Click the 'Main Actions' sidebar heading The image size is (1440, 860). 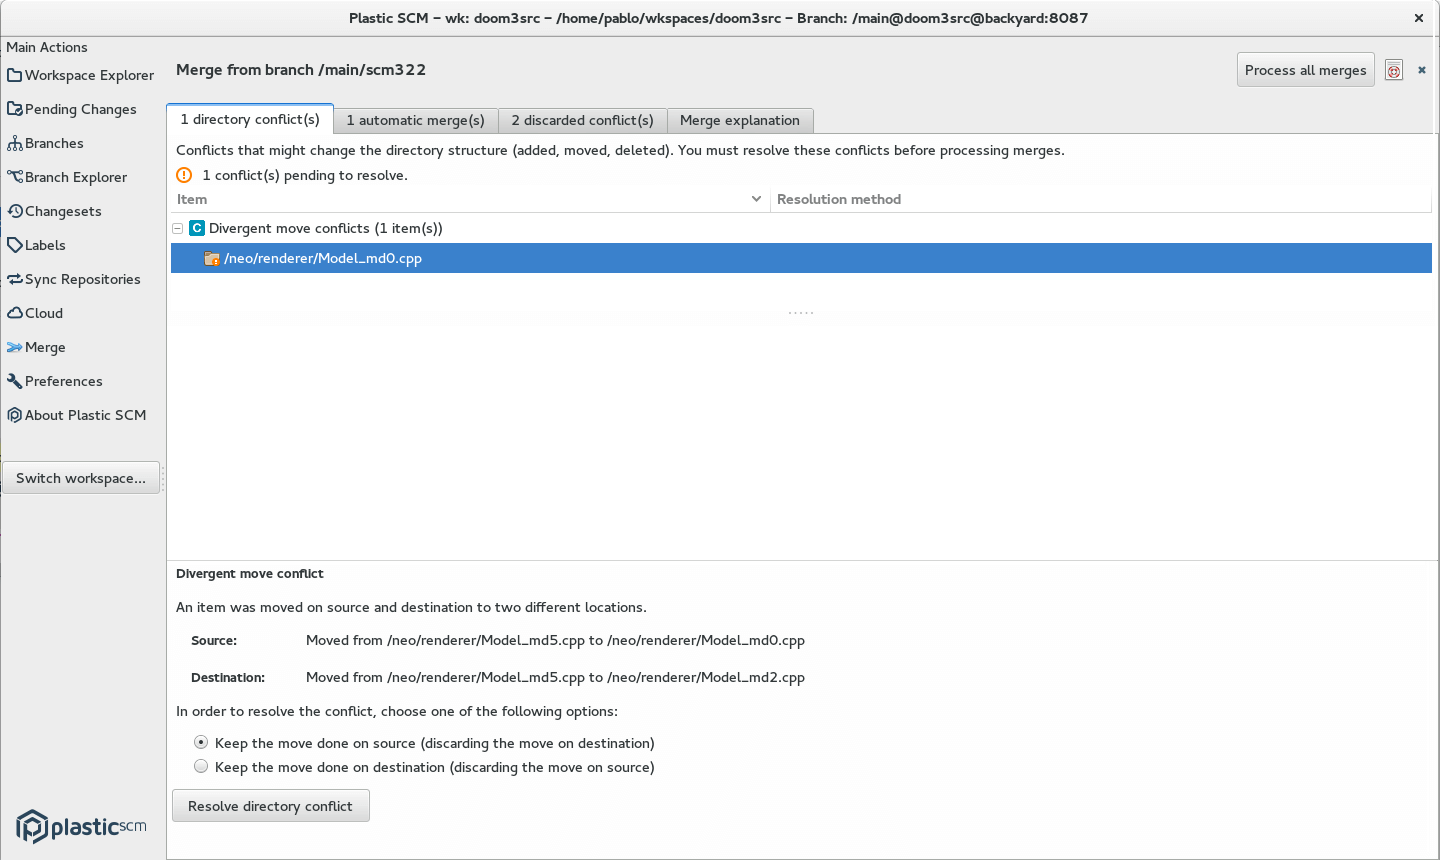pyautogui.click(x=47, y=47)
